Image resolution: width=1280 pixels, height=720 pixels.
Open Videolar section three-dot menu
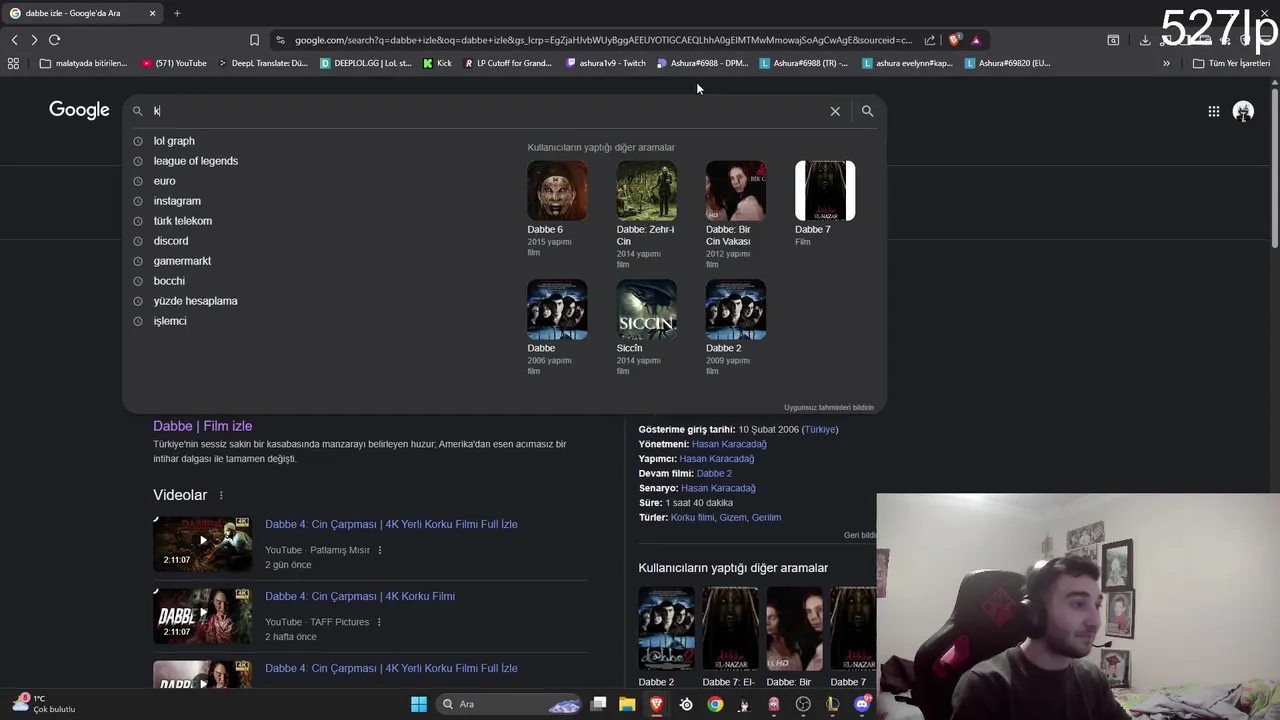coord(221,495)
